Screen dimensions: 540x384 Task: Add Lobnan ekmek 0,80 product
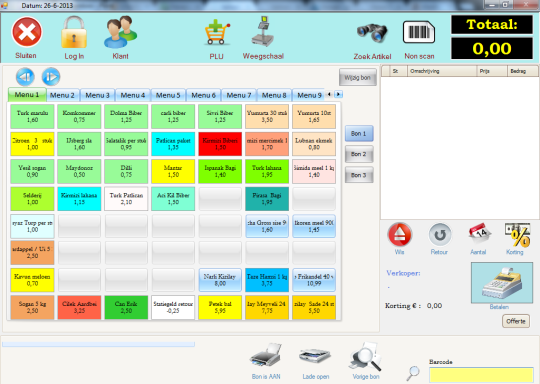(x=314, y=144)
